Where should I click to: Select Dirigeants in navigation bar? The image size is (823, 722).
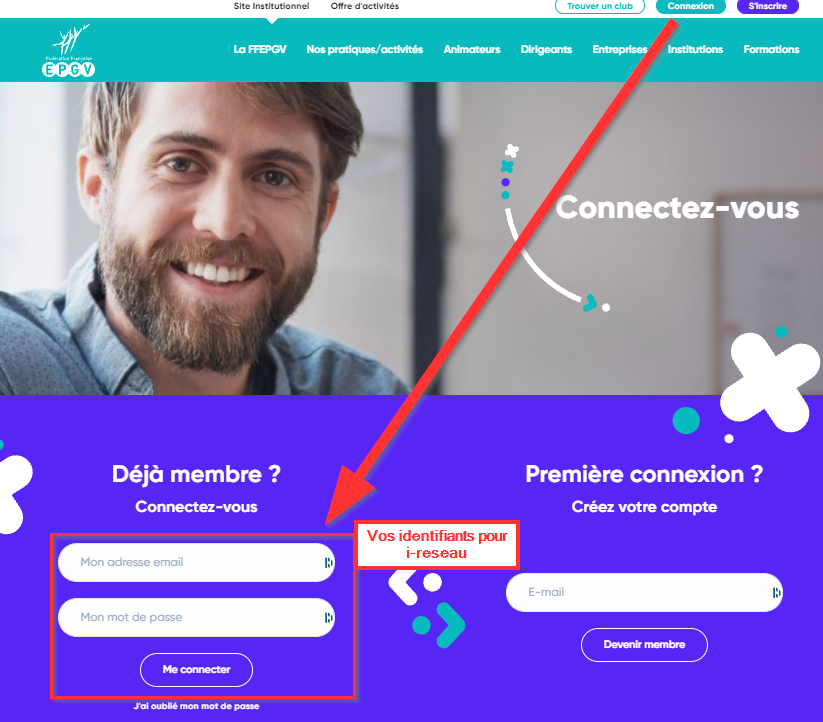(546, 49)
